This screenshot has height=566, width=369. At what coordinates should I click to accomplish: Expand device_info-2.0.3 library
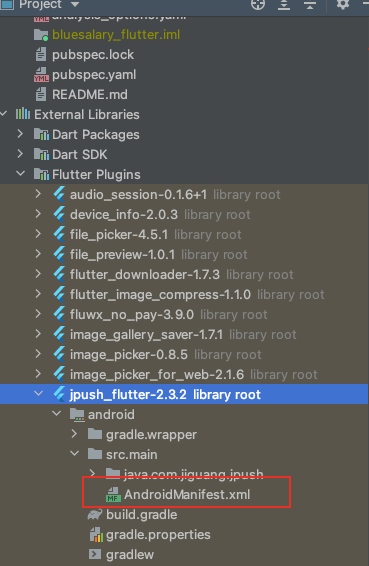coord(38,214)
